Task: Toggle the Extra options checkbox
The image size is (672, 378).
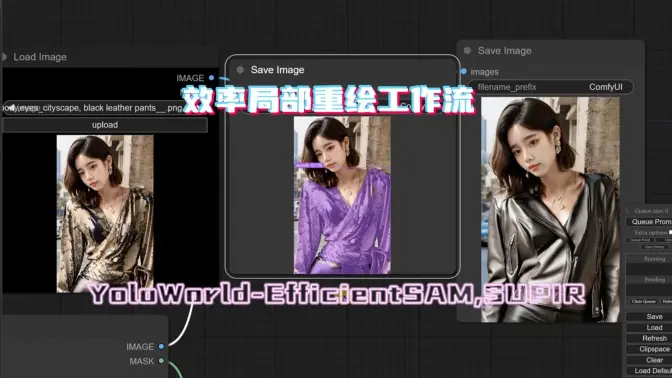Action: [x=670, y=232]
